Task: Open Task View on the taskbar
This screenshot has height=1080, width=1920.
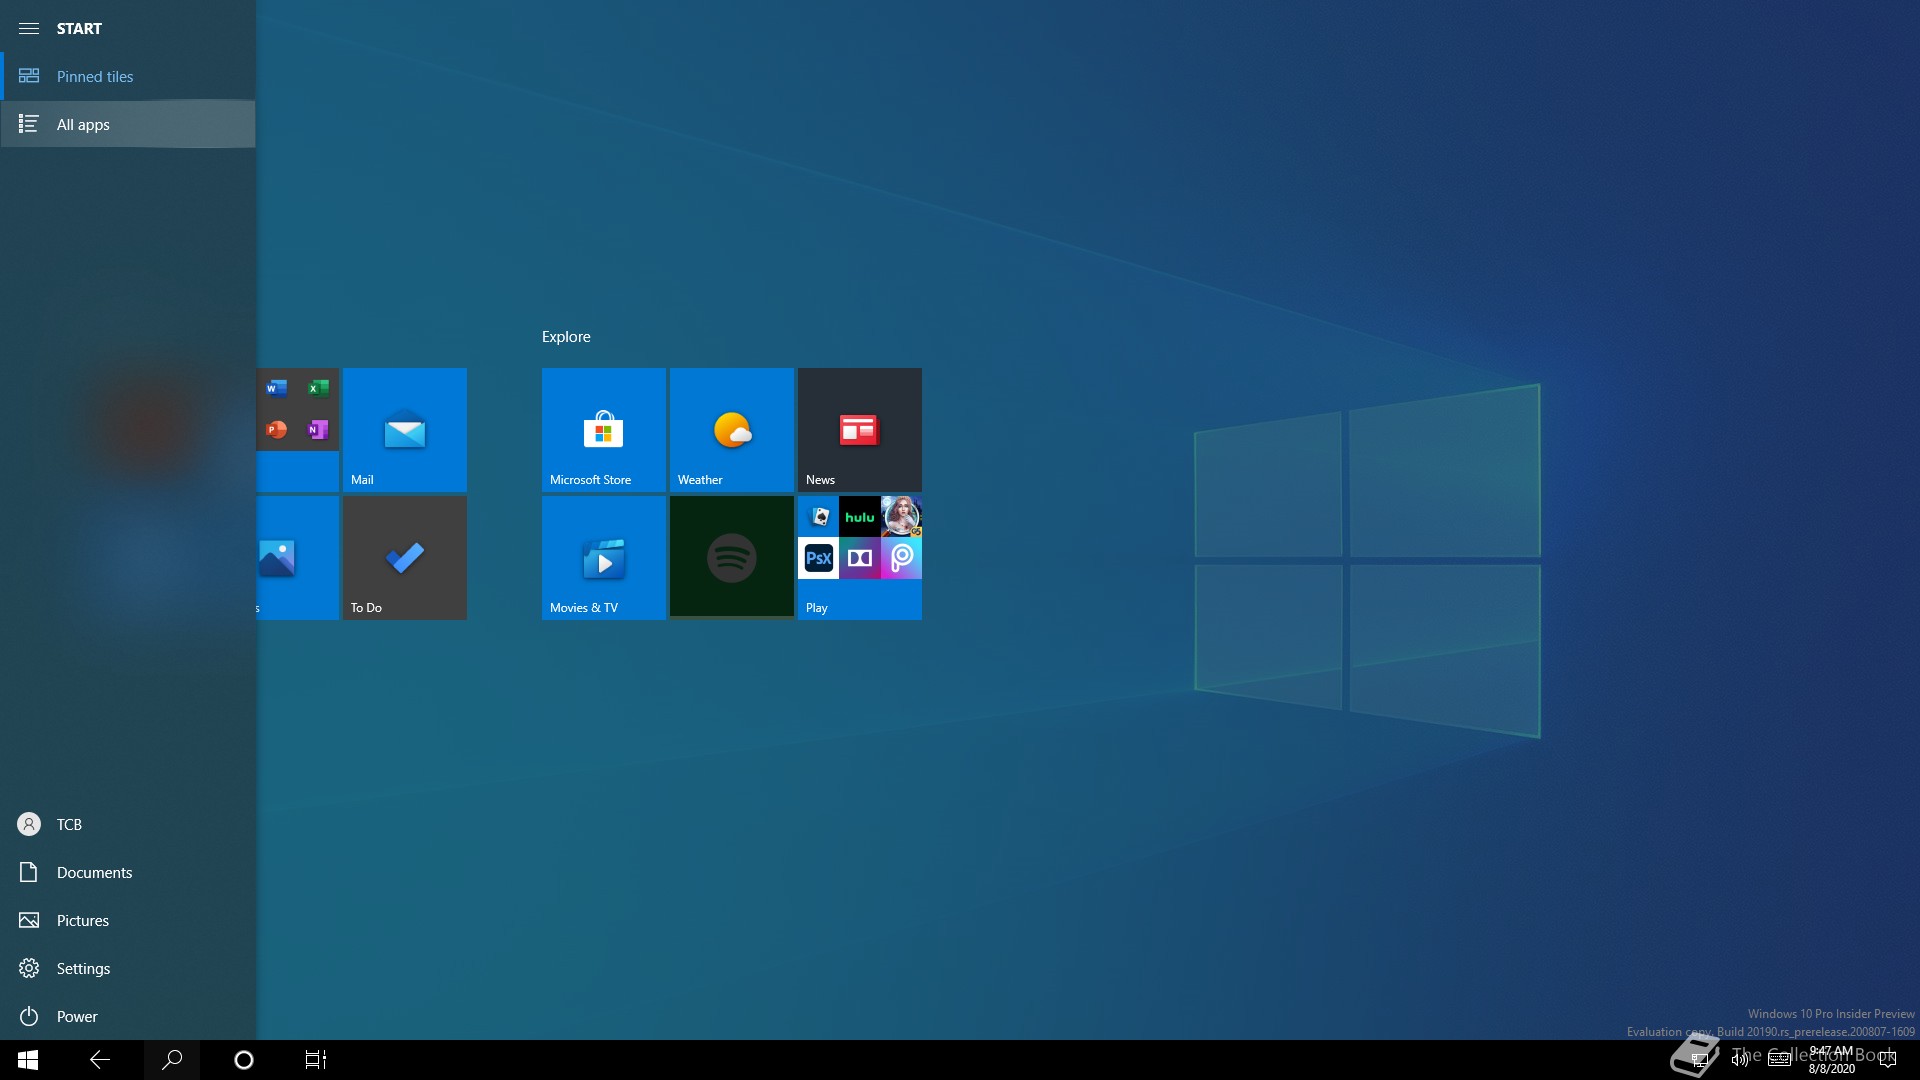Action: (316, 1060)
